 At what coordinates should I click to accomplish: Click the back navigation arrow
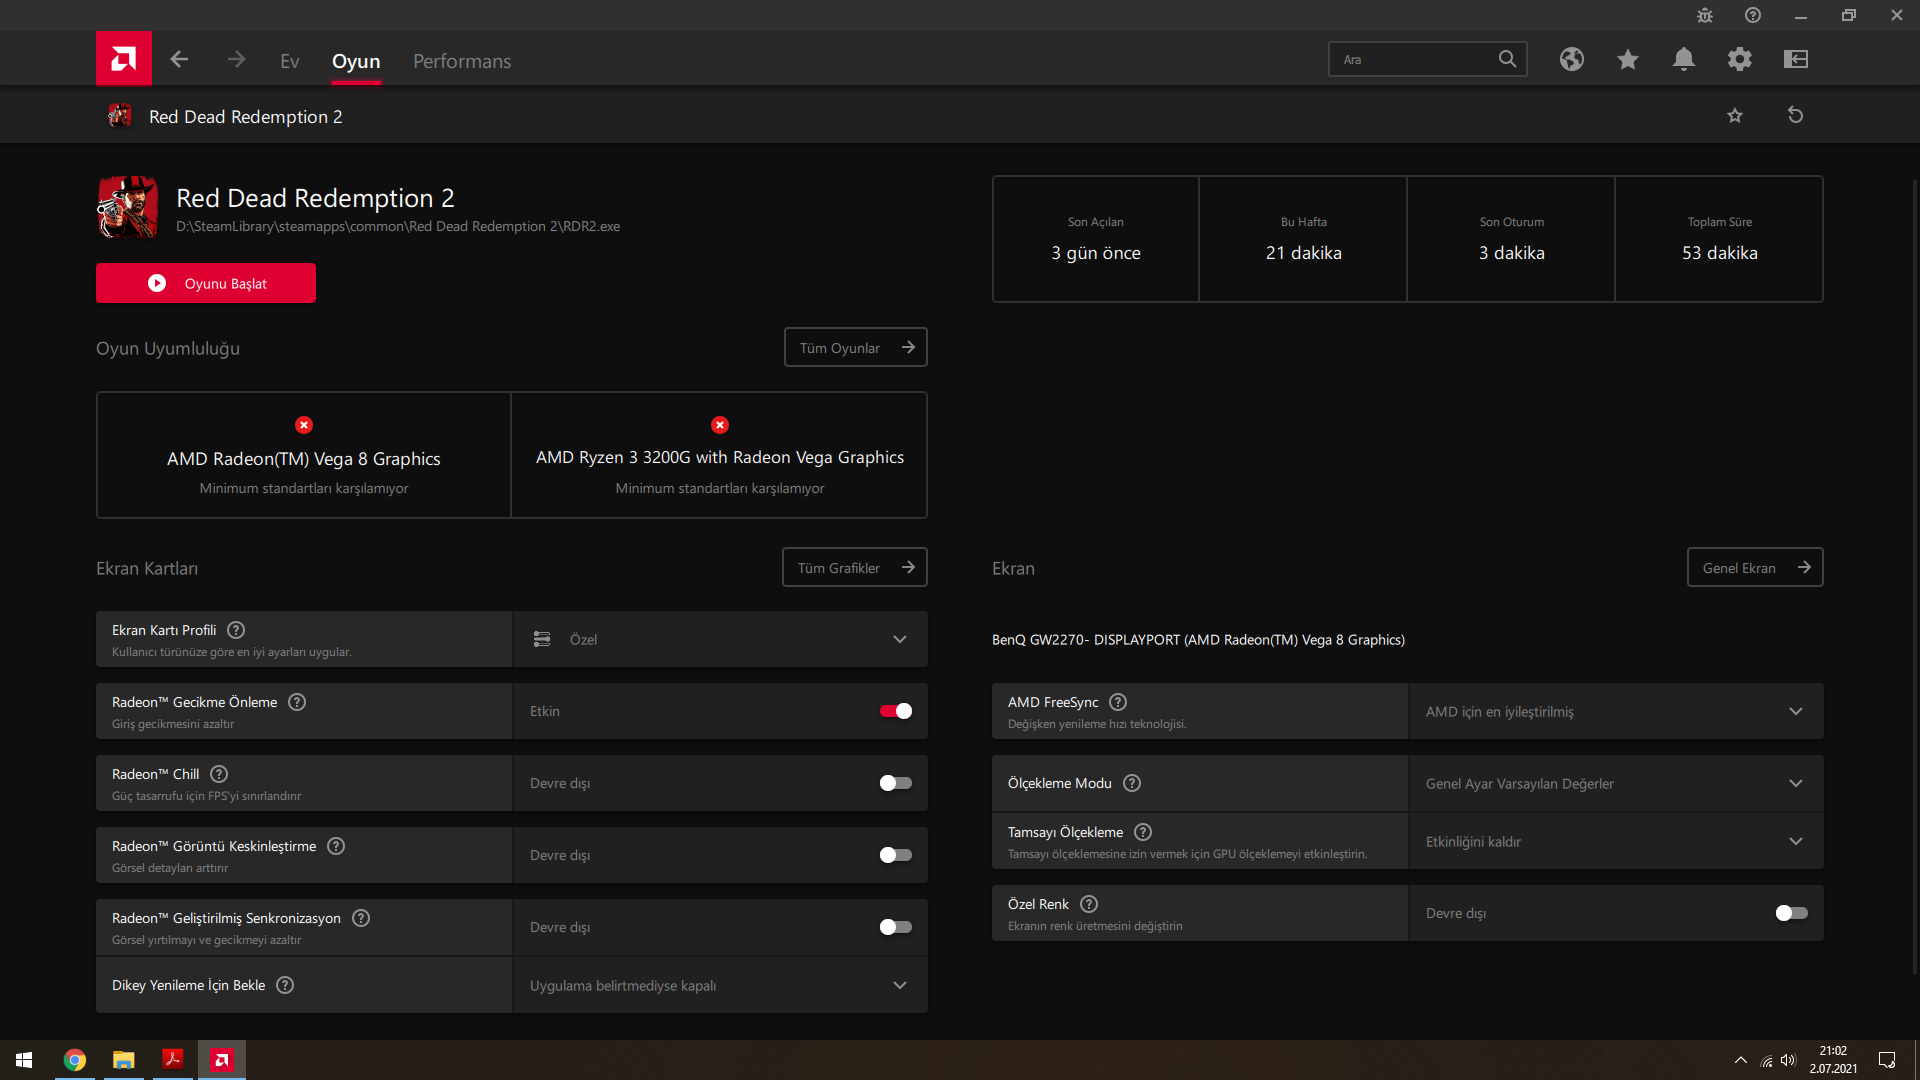tap(180, 60)
